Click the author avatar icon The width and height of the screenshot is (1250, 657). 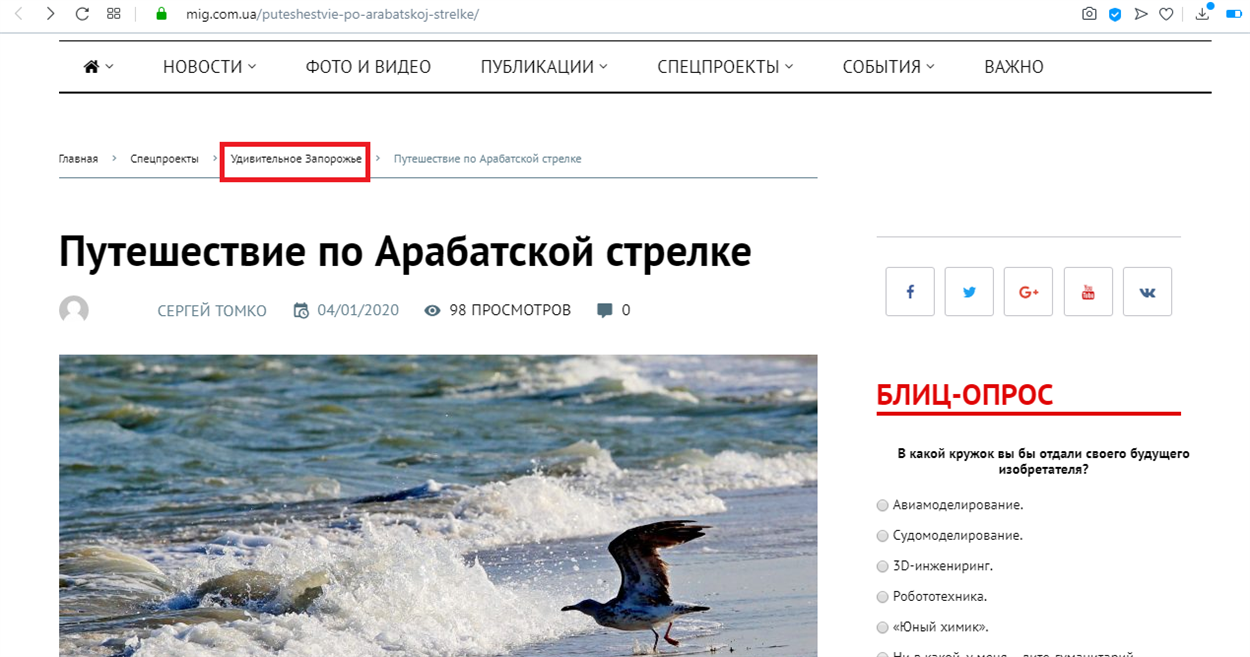point(74,310)
